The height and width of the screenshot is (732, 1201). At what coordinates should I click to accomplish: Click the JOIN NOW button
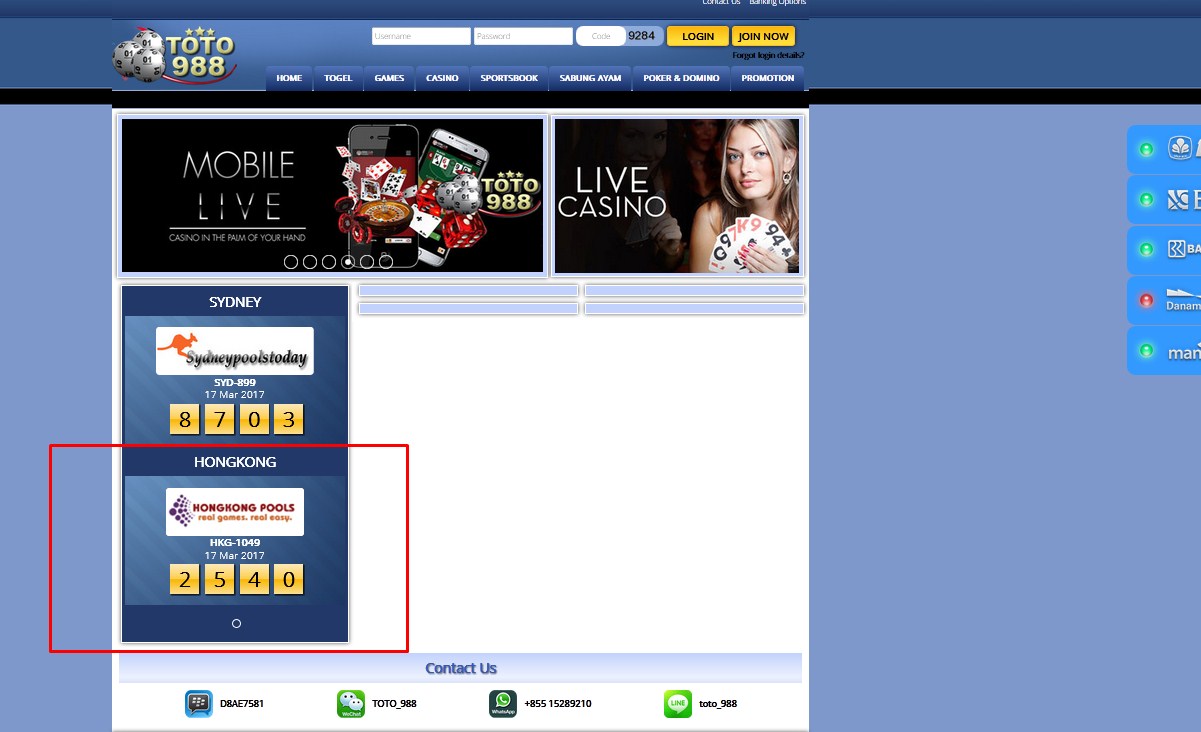[763, 36]
